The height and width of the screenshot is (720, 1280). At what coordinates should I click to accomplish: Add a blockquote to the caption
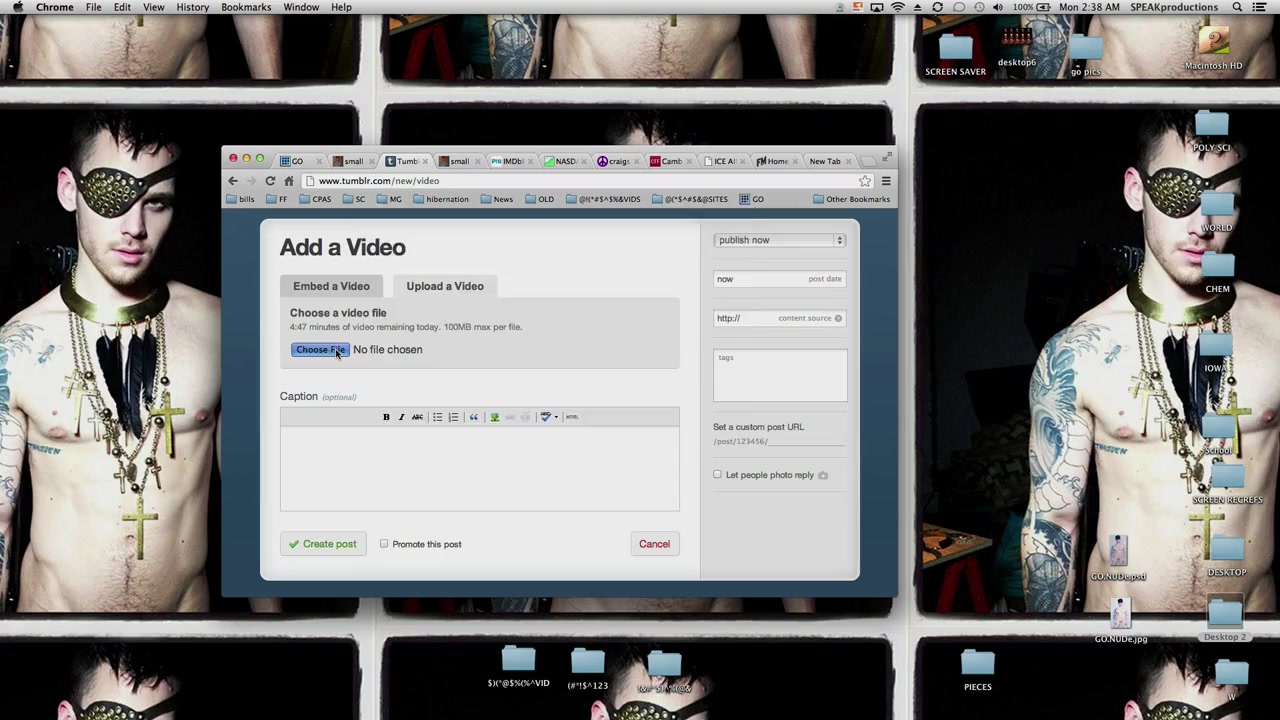click(x=474, y=417)
